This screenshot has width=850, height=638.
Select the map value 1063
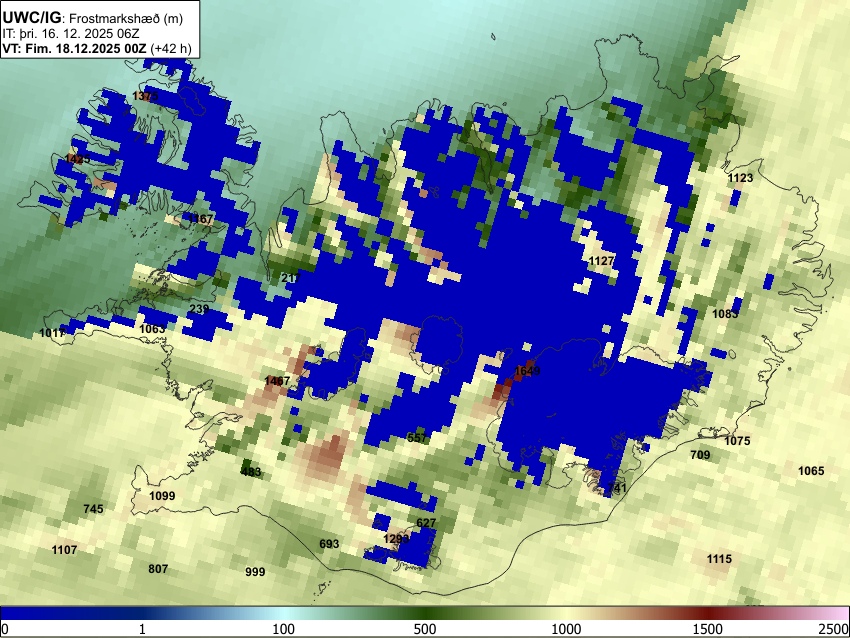pyautogui.click(x=152, y=329)
